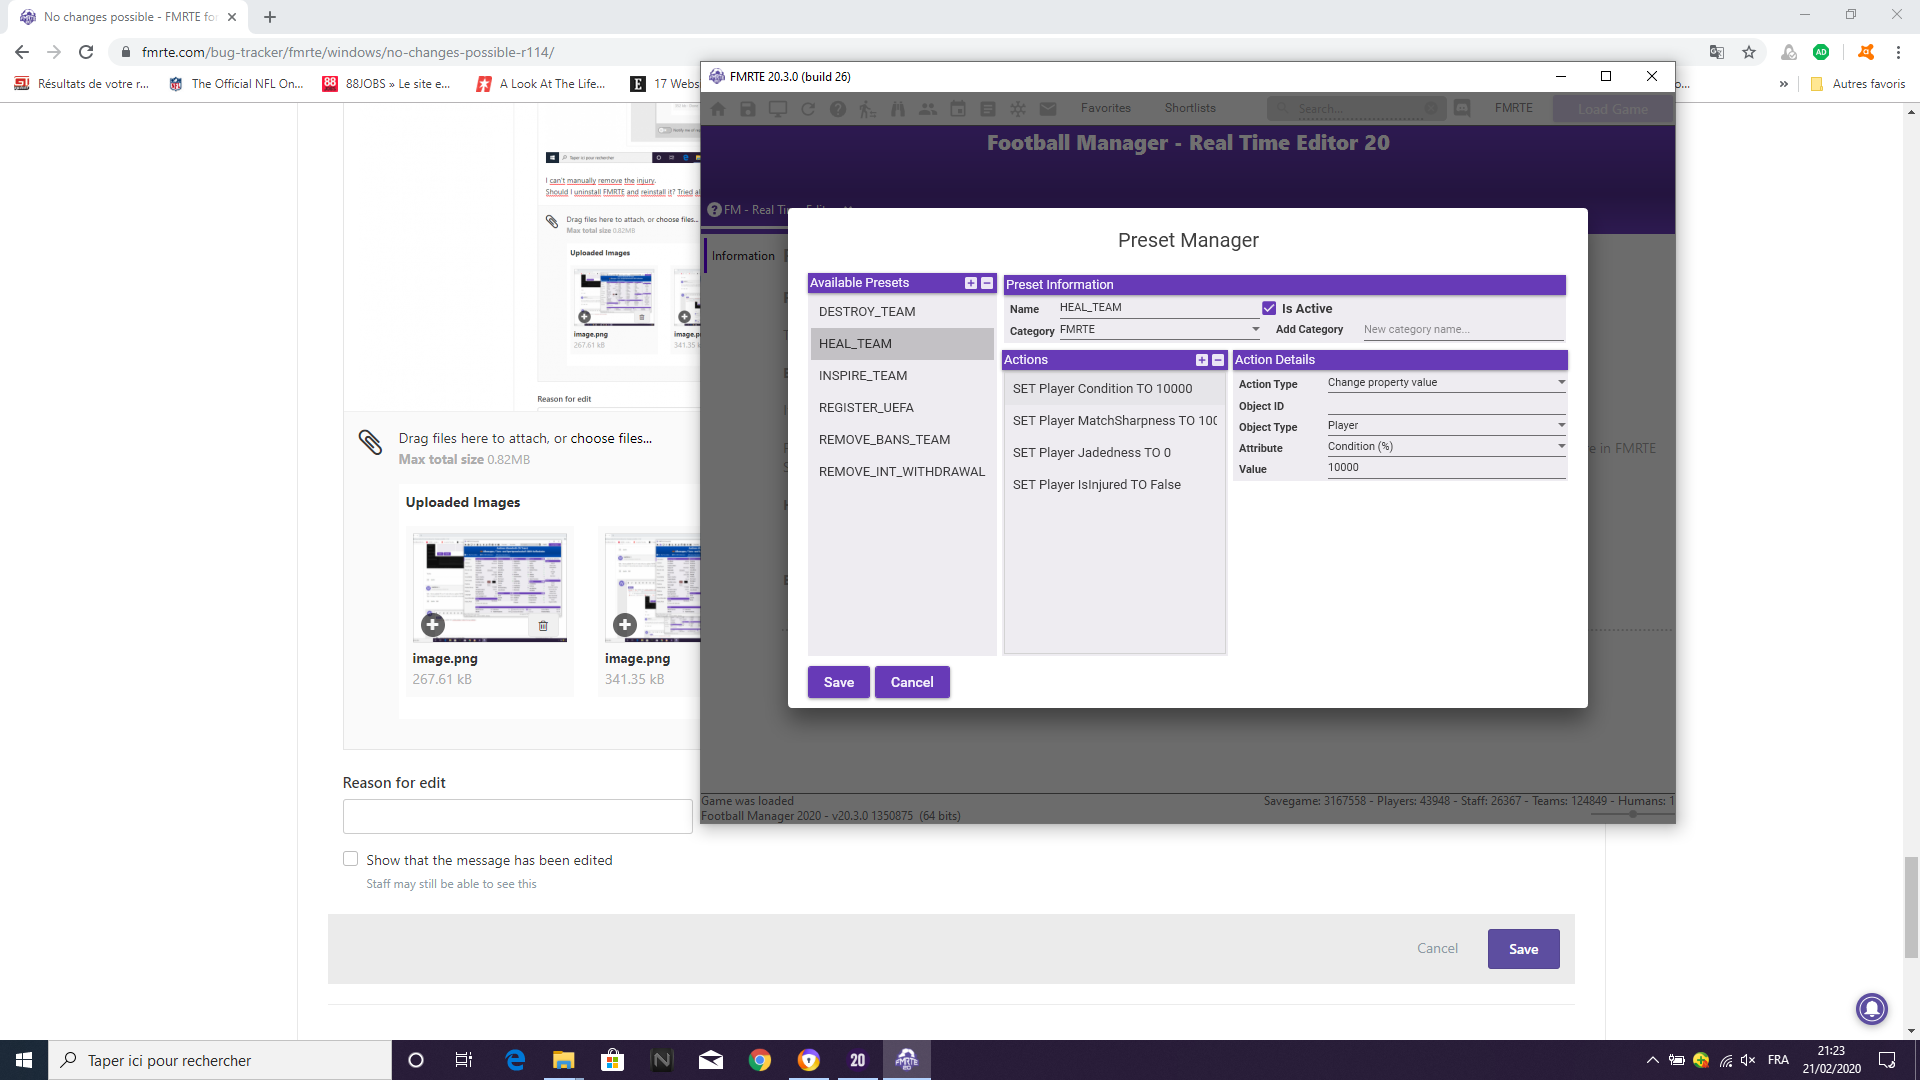Click the Save button on the webpage form

[x=1523, y=949]
